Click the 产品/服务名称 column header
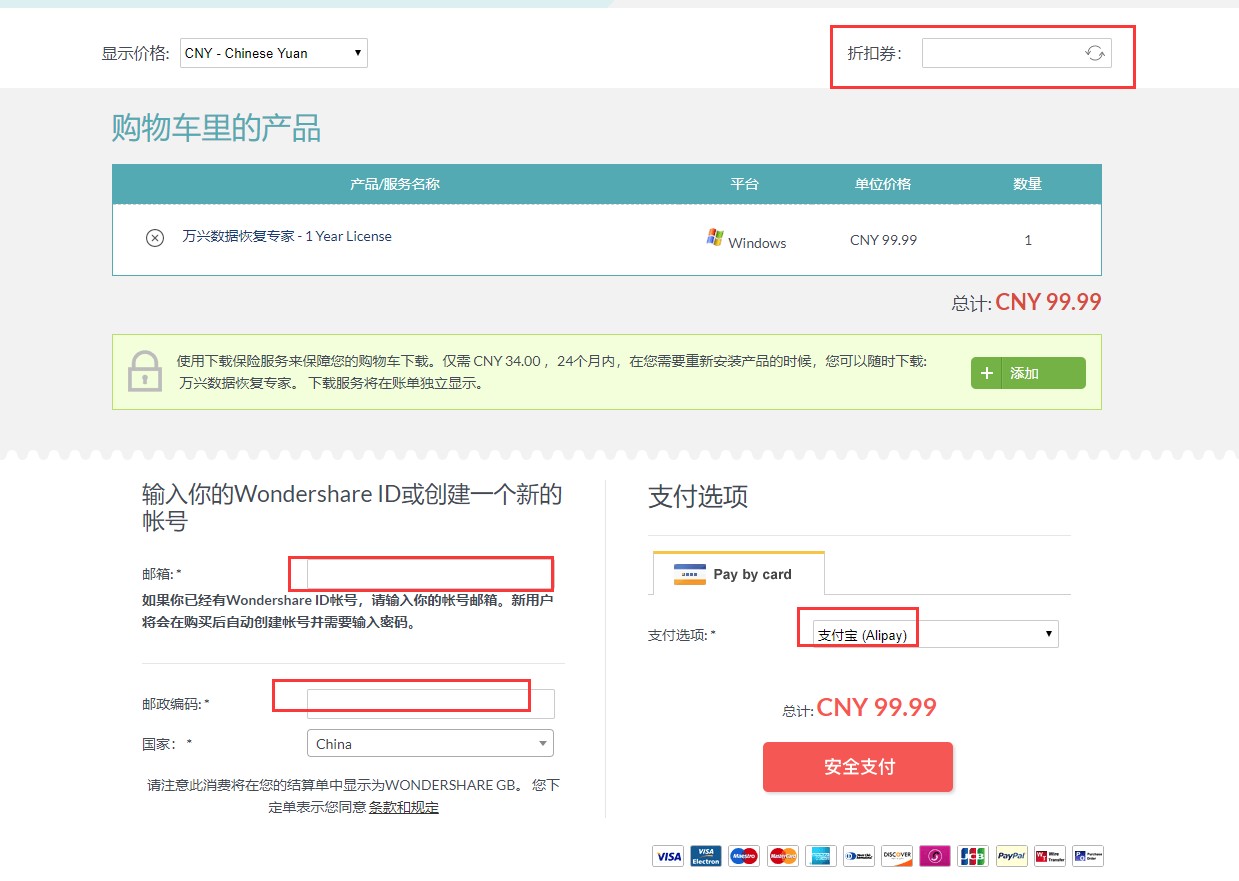The height and width of the screenshot is (881, 1239). (395, 184)
